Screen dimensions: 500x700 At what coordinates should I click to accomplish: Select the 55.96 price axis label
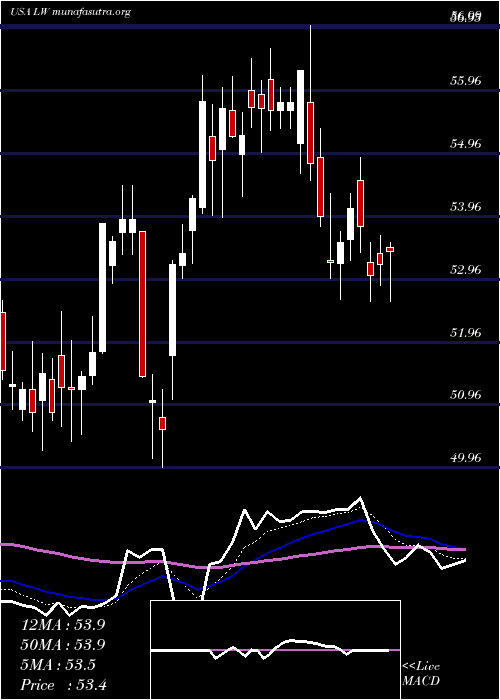click(464, 81)
